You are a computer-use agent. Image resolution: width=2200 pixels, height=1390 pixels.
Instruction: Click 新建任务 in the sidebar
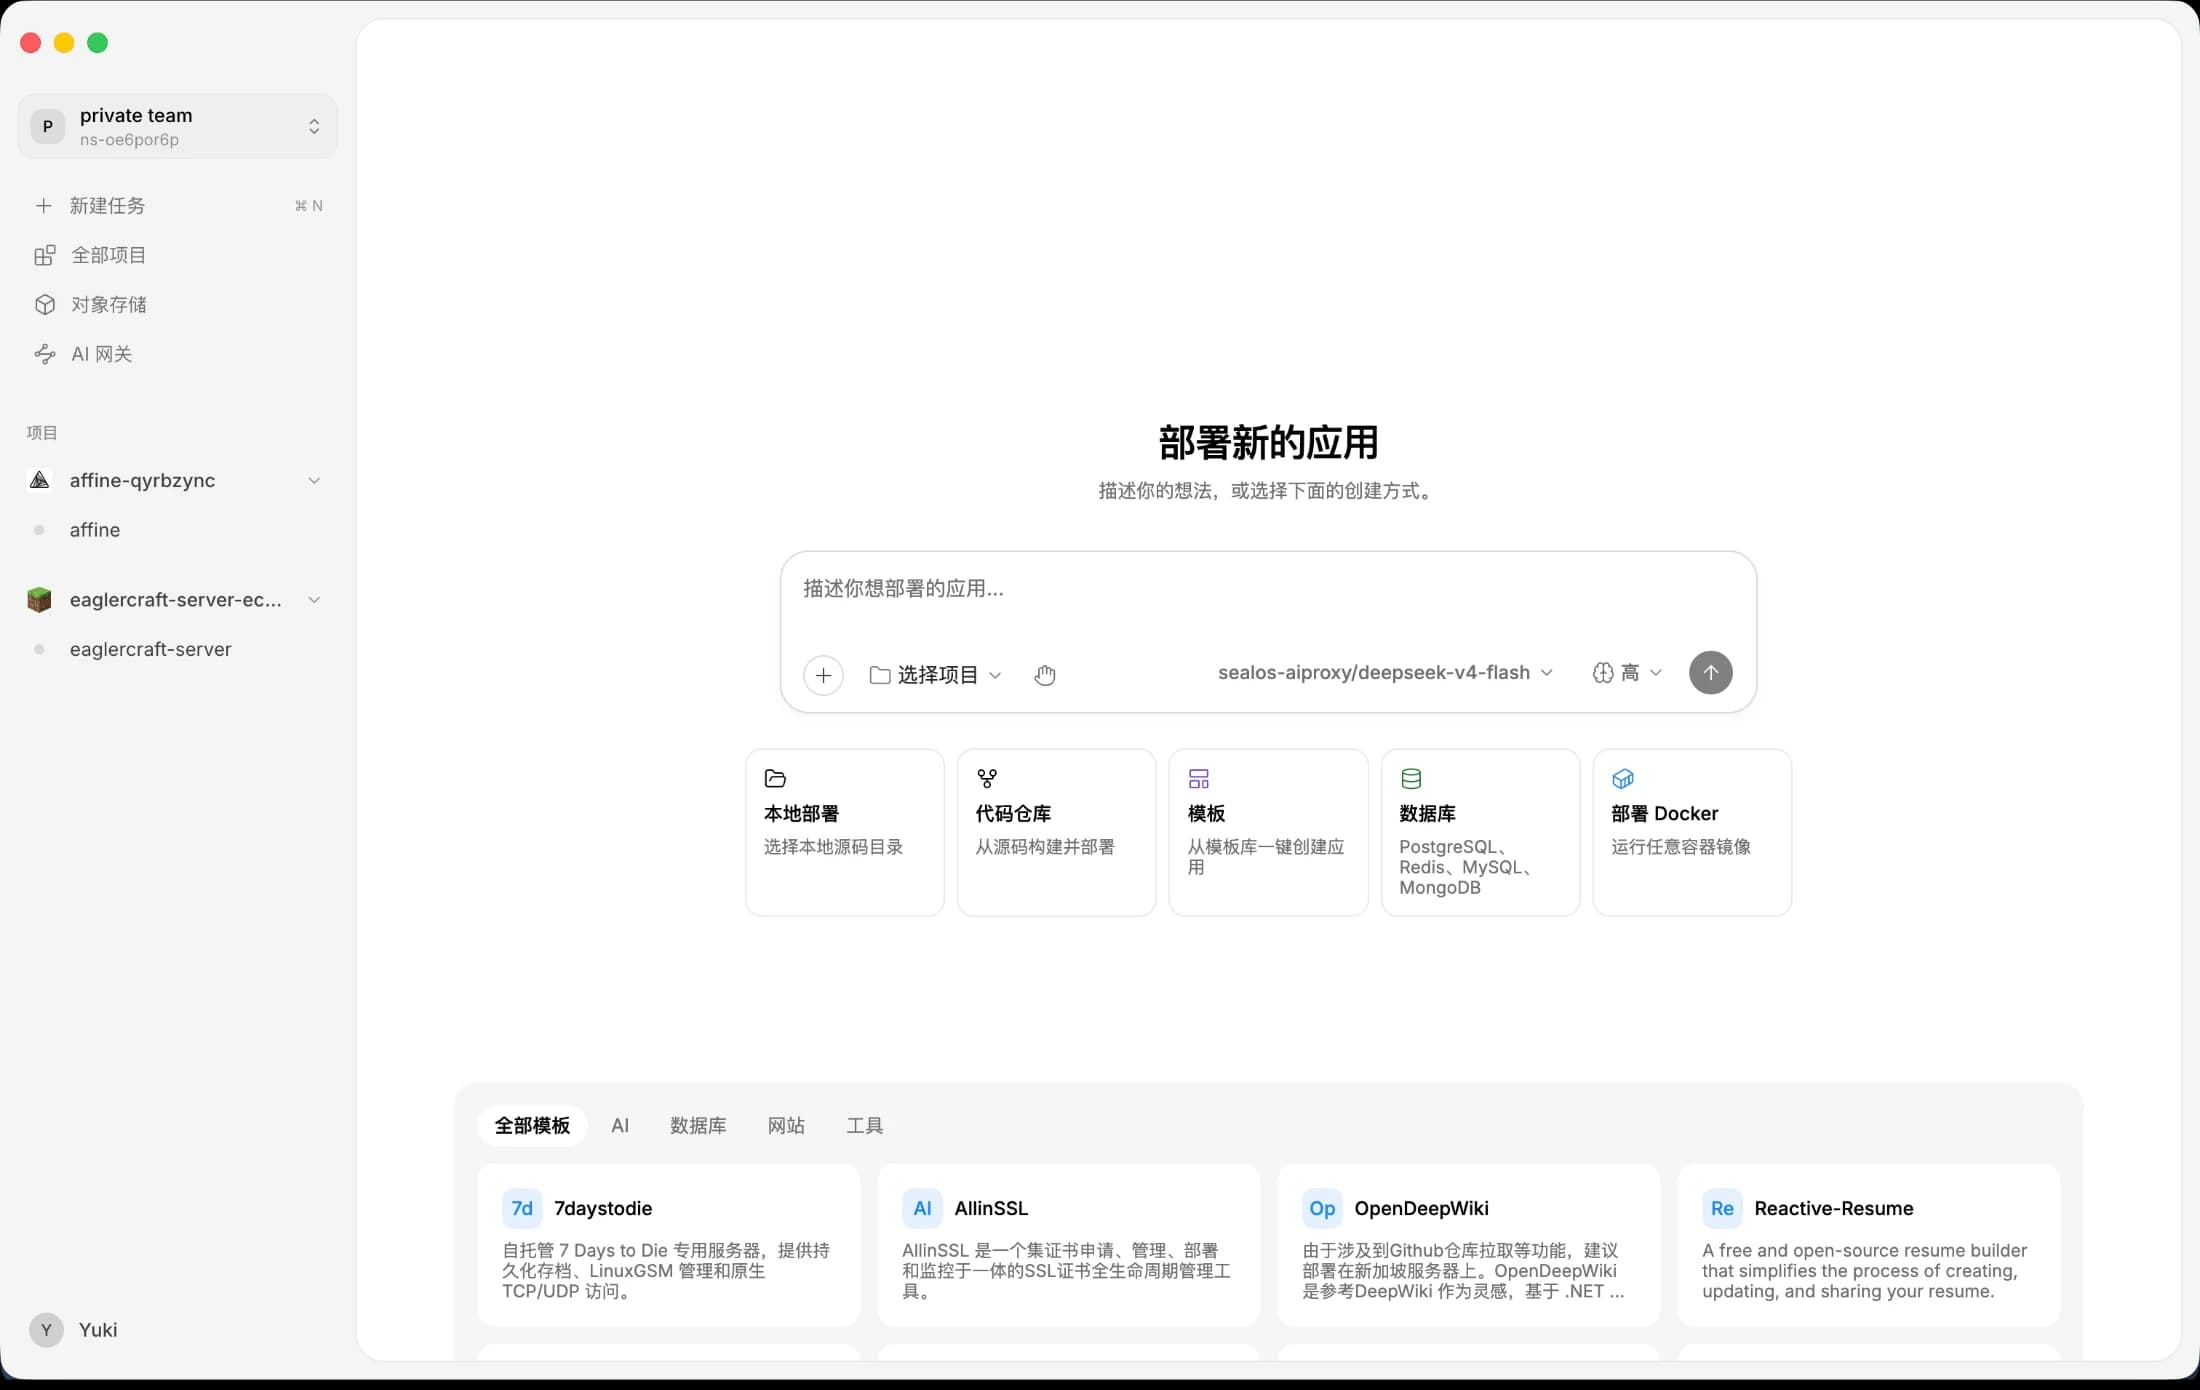177,206
